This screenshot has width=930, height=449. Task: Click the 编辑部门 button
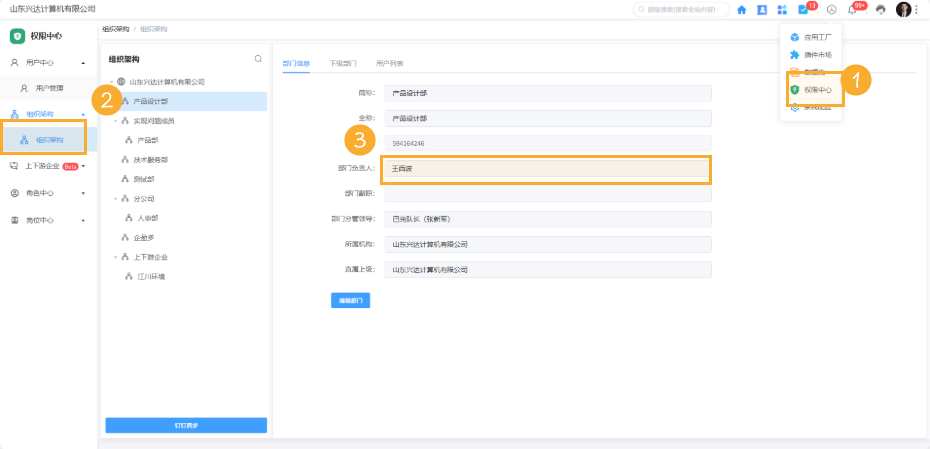click(350, 300)
